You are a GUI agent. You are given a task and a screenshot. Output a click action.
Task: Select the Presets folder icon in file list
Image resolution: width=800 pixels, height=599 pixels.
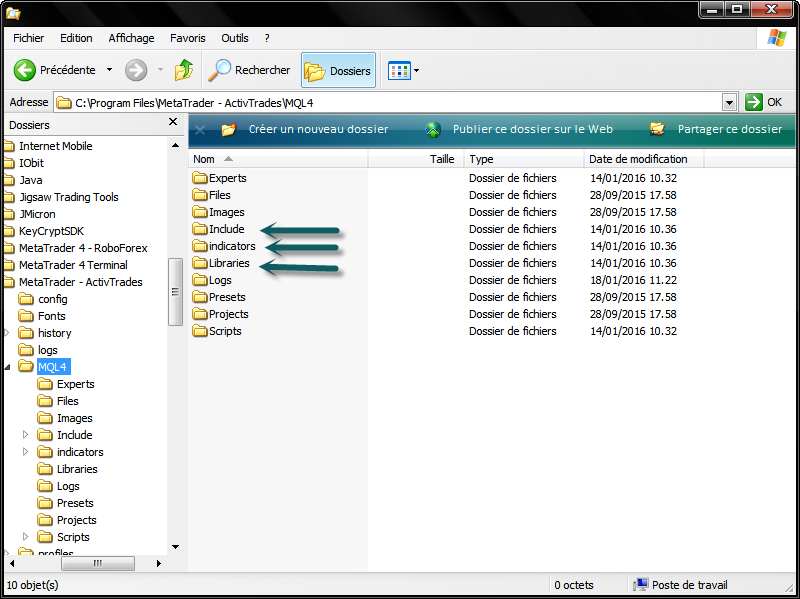(200, 297)
